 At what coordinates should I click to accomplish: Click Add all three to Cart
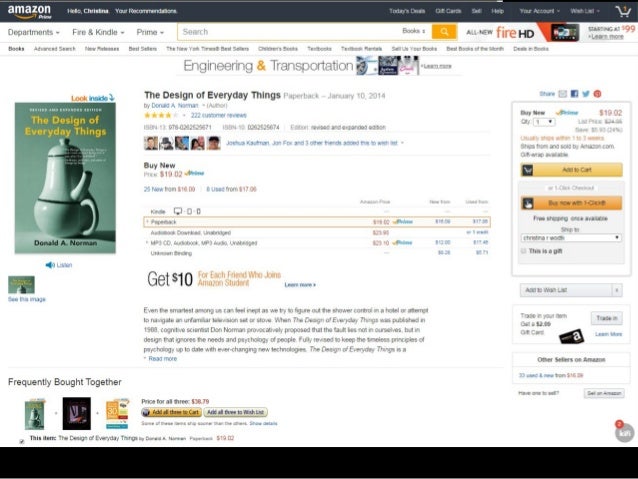click(171, 412)
